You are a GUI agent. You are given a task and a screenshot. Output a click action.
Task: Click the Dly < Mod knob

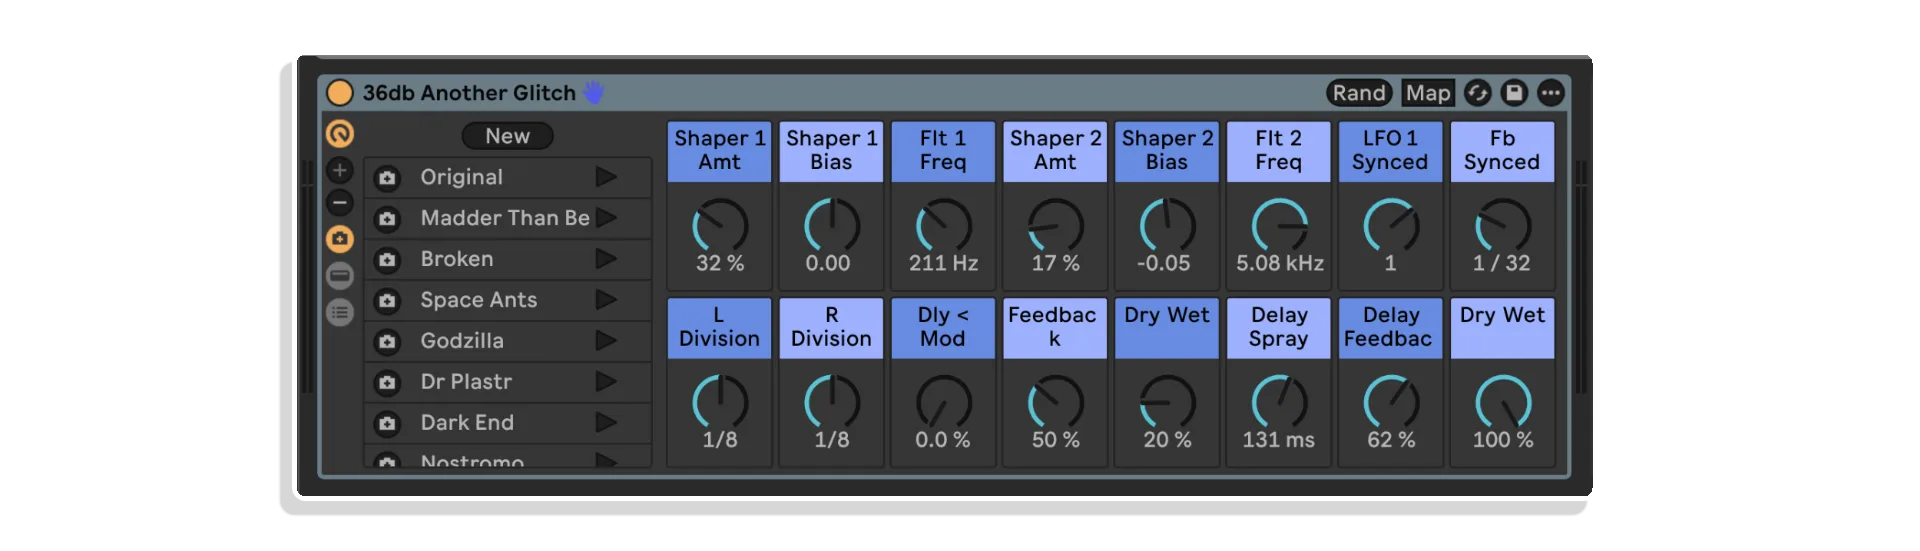[944, 402]
